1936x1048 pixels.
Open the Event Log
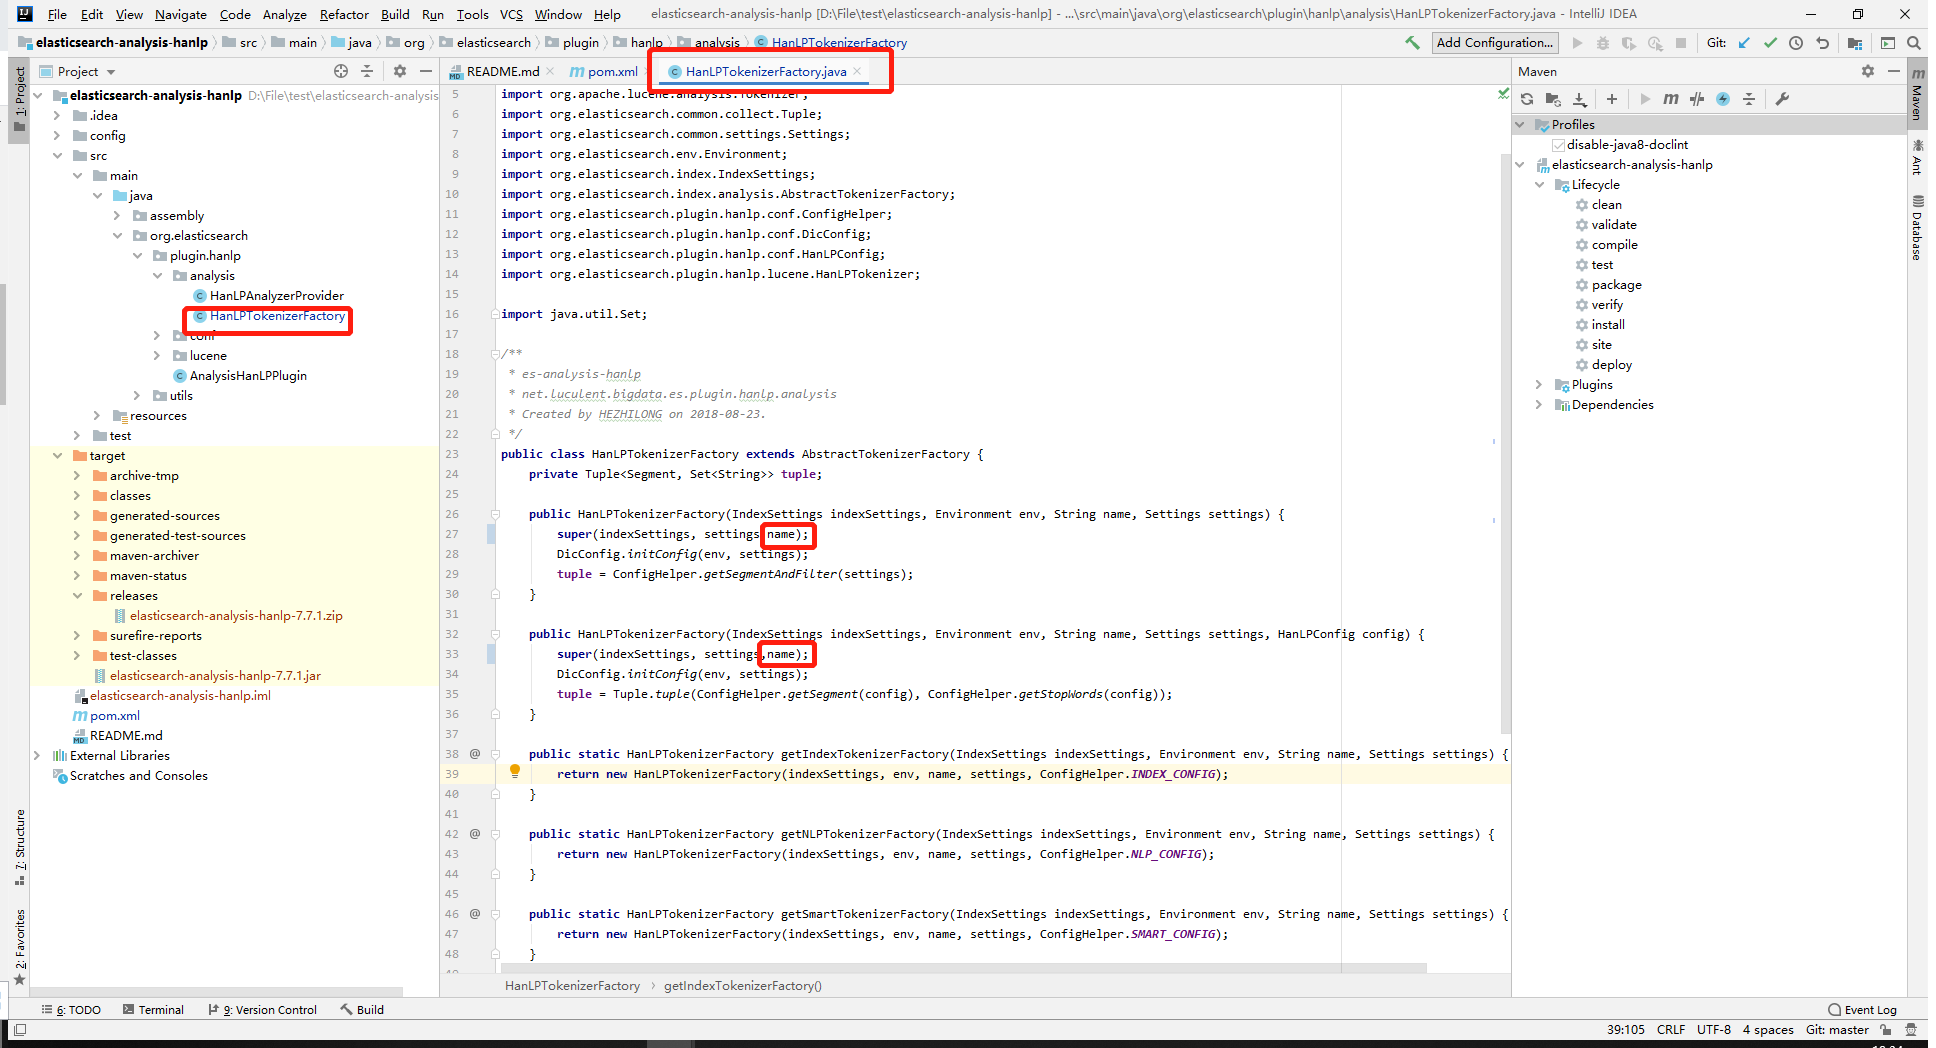click(x=1862, y=1010)
